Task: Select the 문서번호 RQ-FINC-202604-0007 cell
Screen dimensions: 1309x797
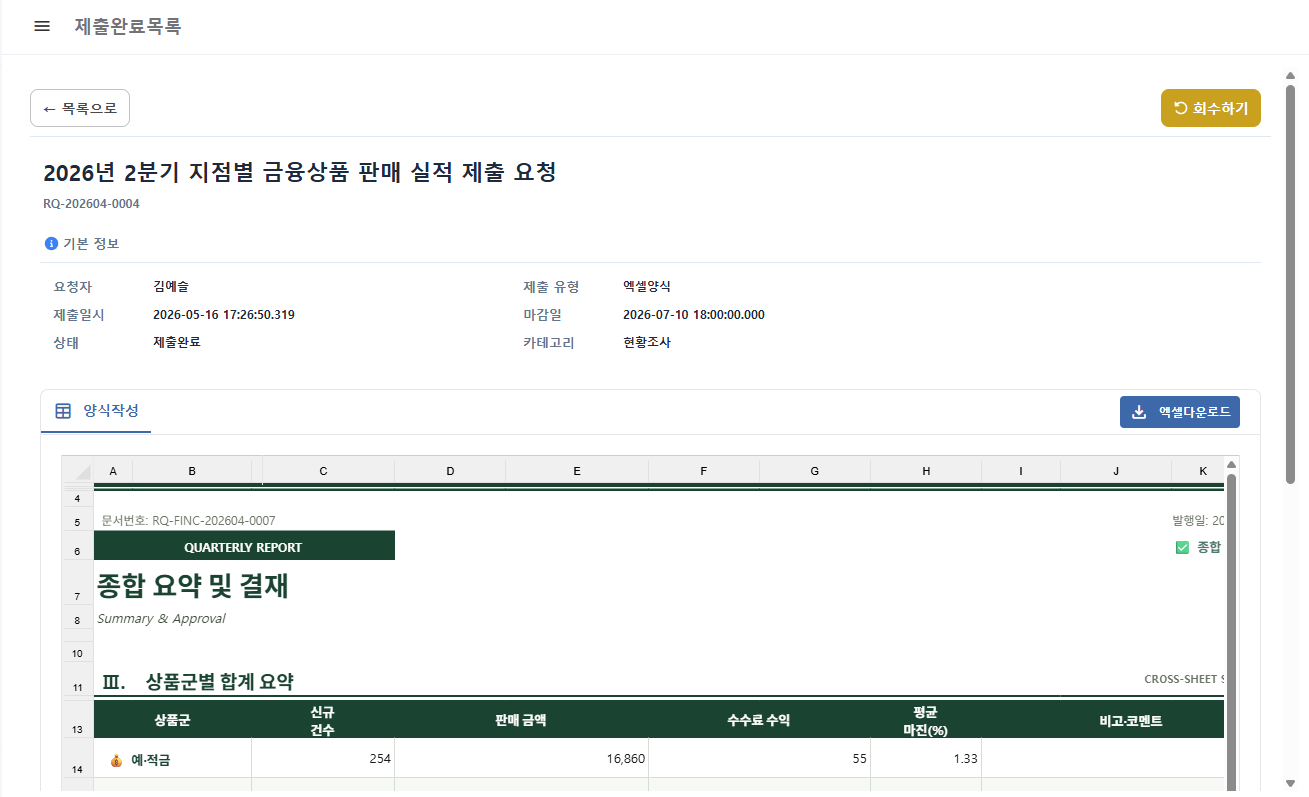Action: (x=188, y=521)
